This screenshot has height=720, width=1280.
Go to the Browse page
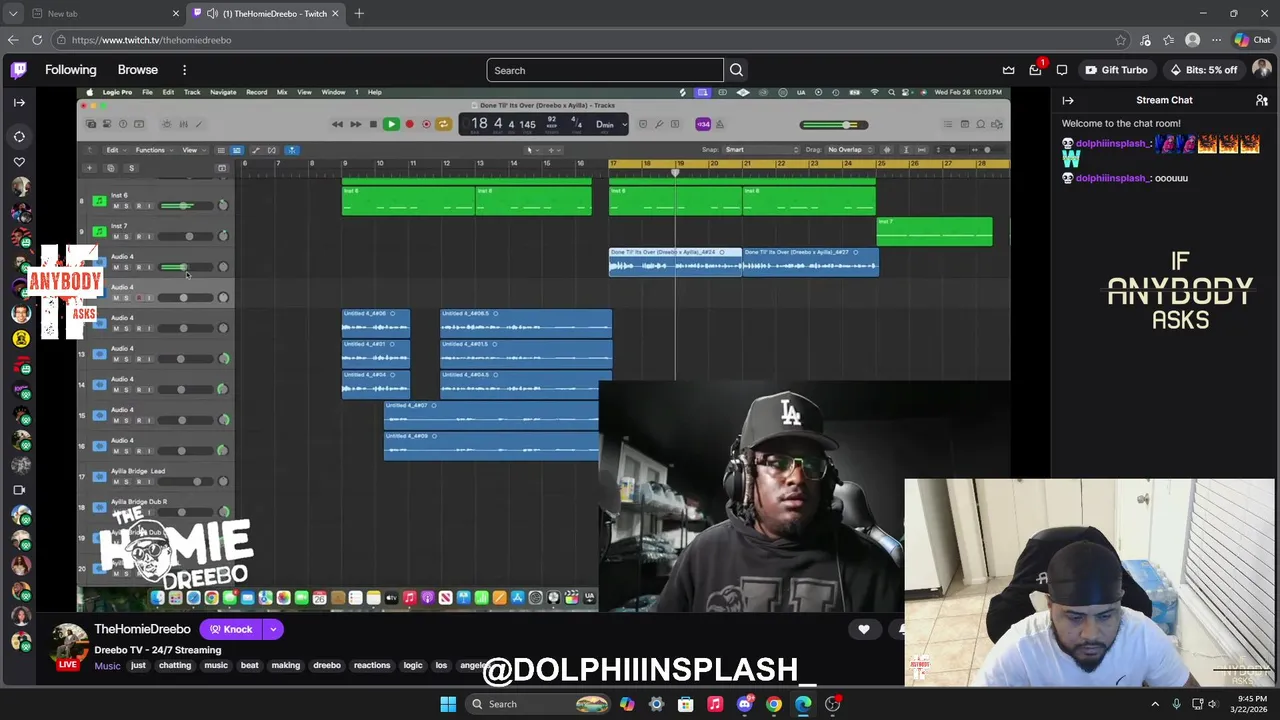coord(138,70)
